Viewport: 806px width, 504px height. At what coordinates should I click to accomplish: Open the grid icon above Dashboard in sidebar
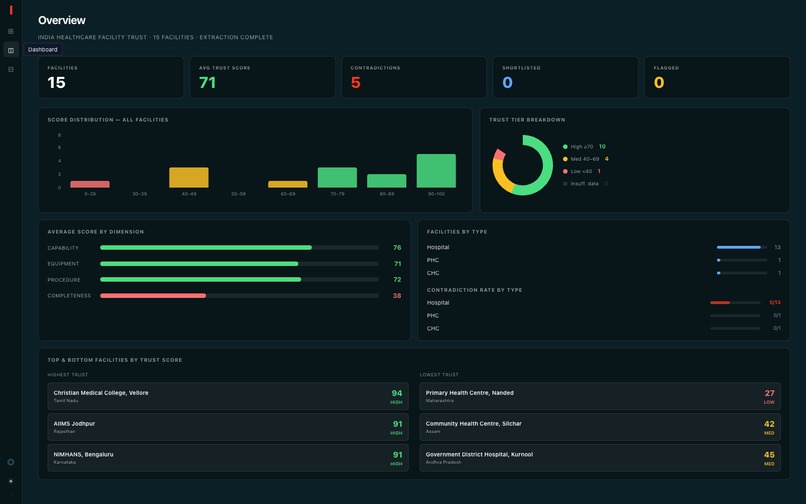(x=11, y=31)
